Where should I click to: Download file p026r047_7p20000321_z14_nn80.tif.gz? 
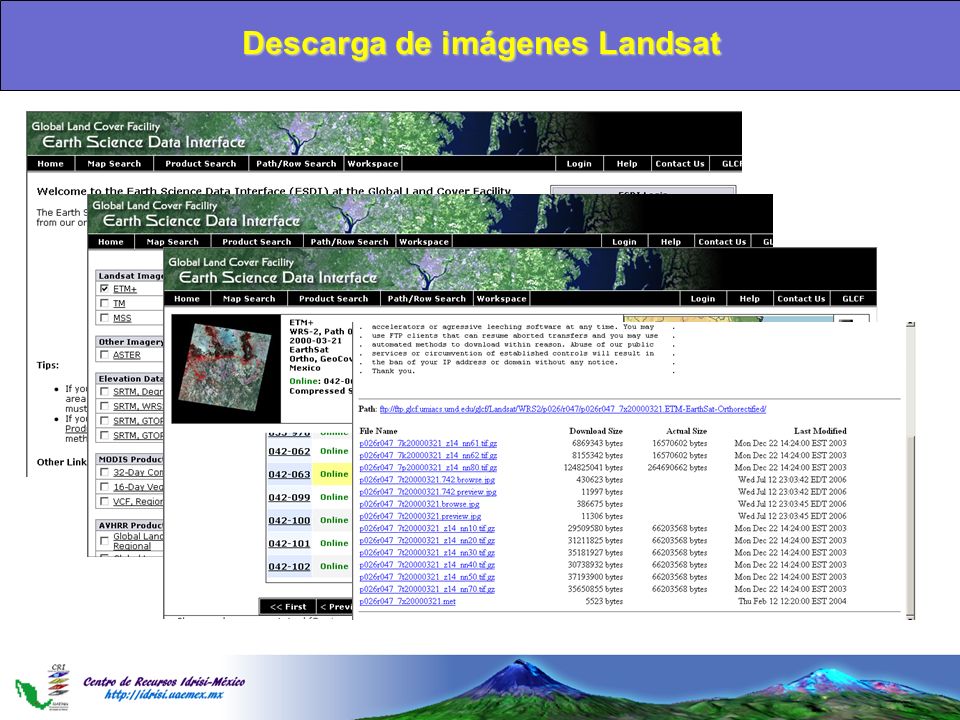coord(428,468)
